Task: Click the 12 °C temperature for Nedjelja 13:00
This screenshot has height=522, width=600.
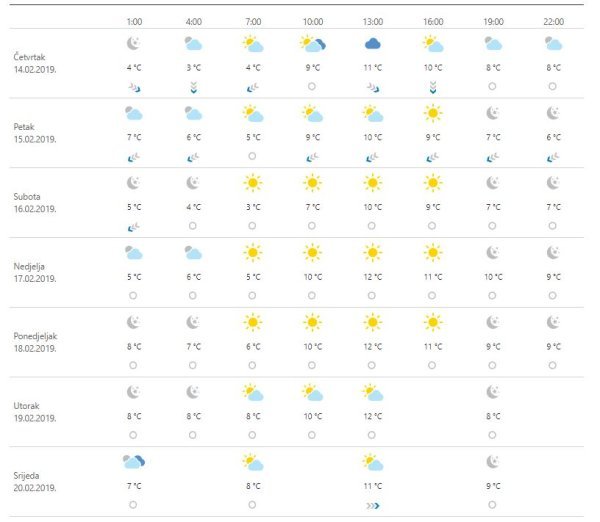Action: (372, 277)
